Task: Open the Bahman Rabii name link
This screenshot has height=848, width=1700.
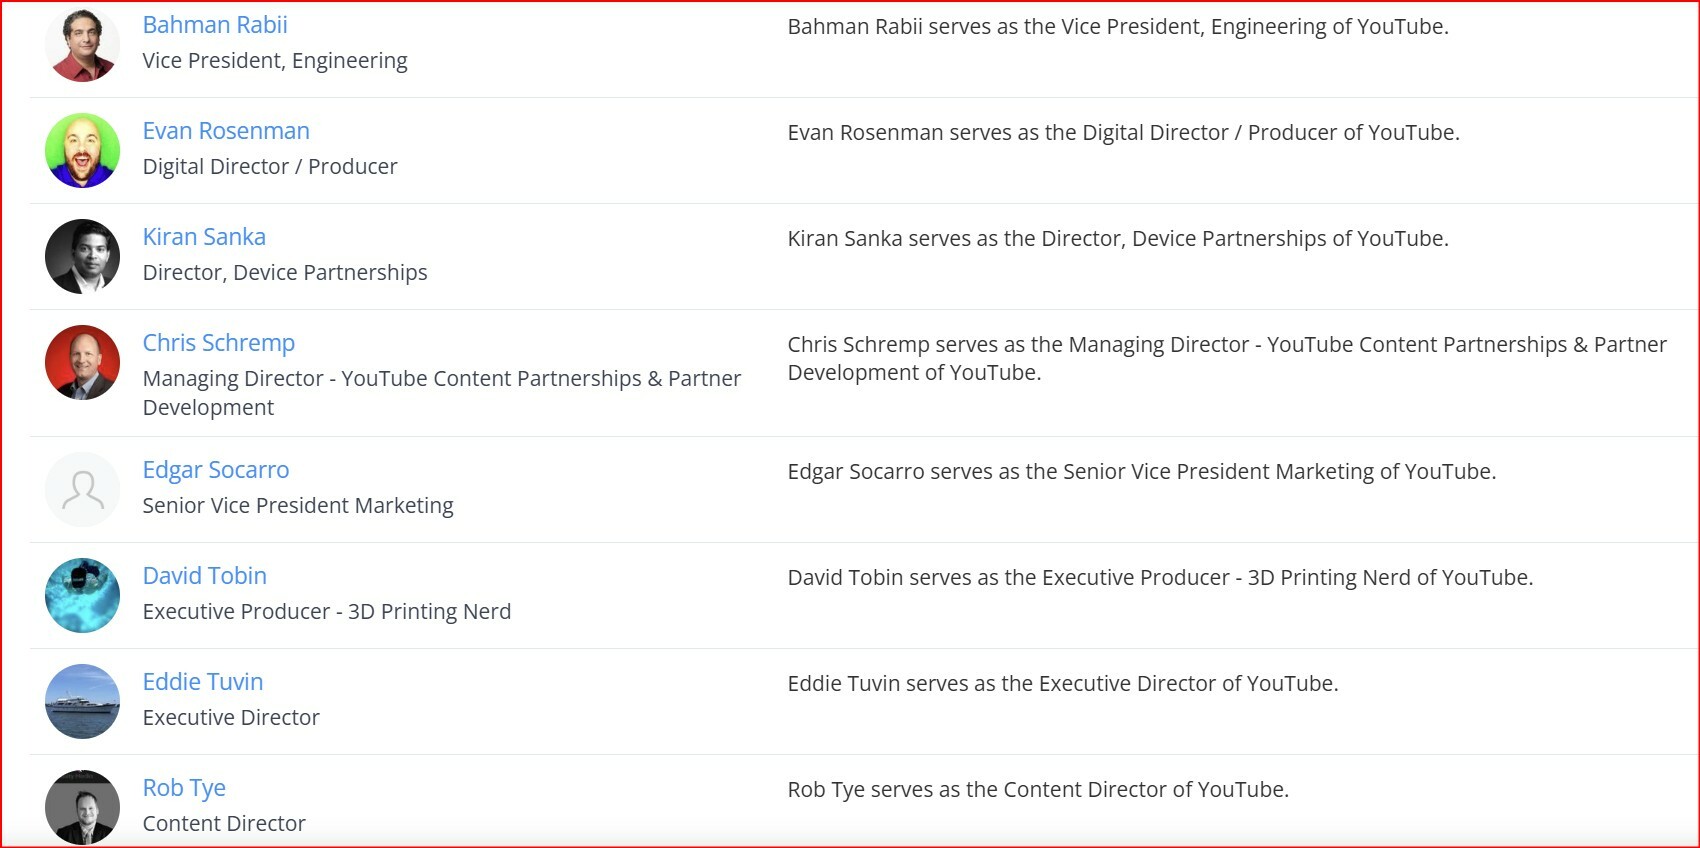Action: click(215, 25)
